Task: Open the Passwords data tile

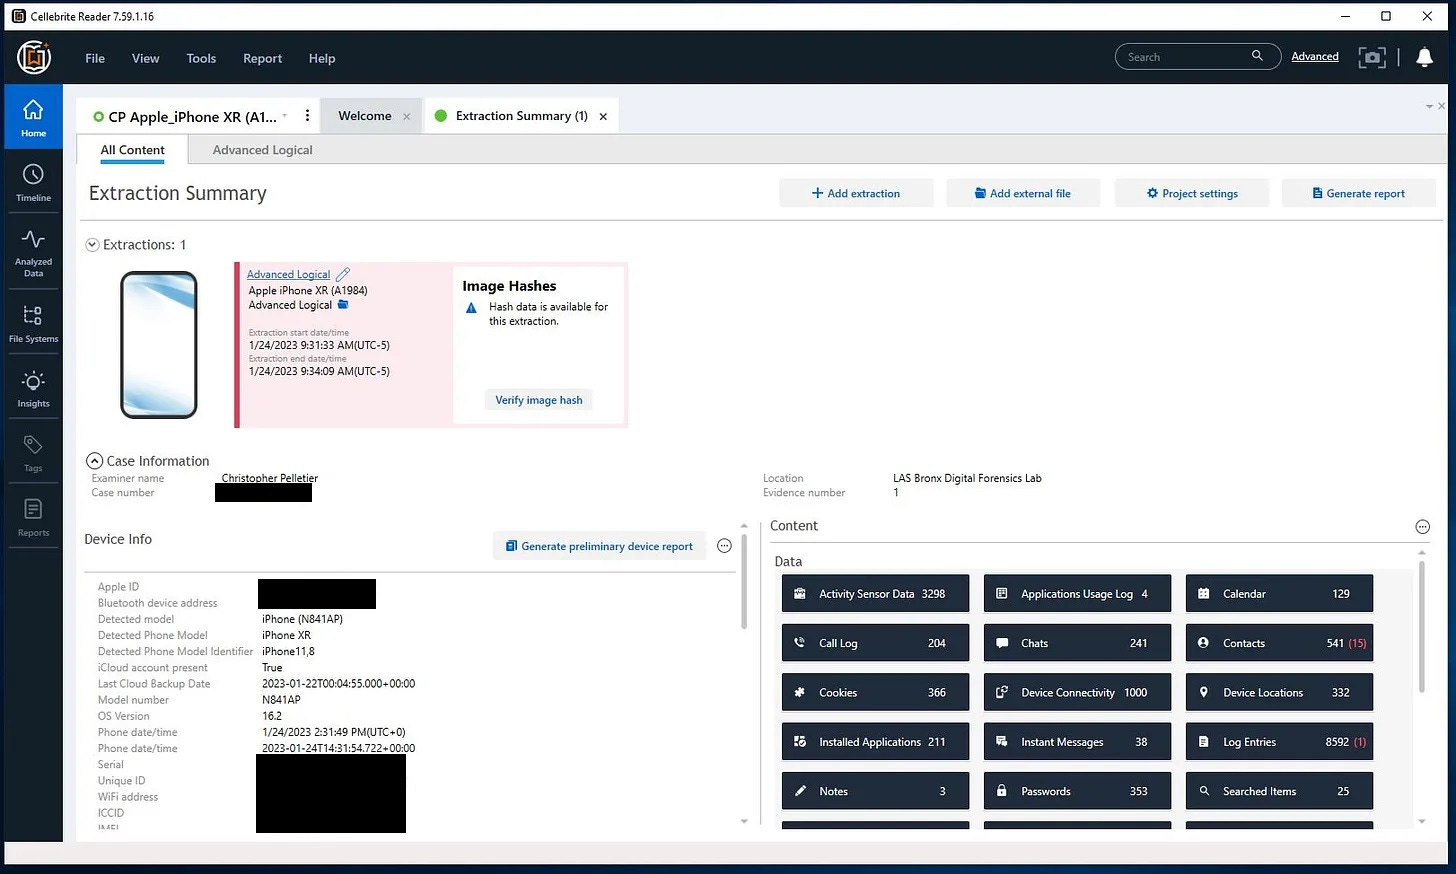Action: pos(1077,791)
